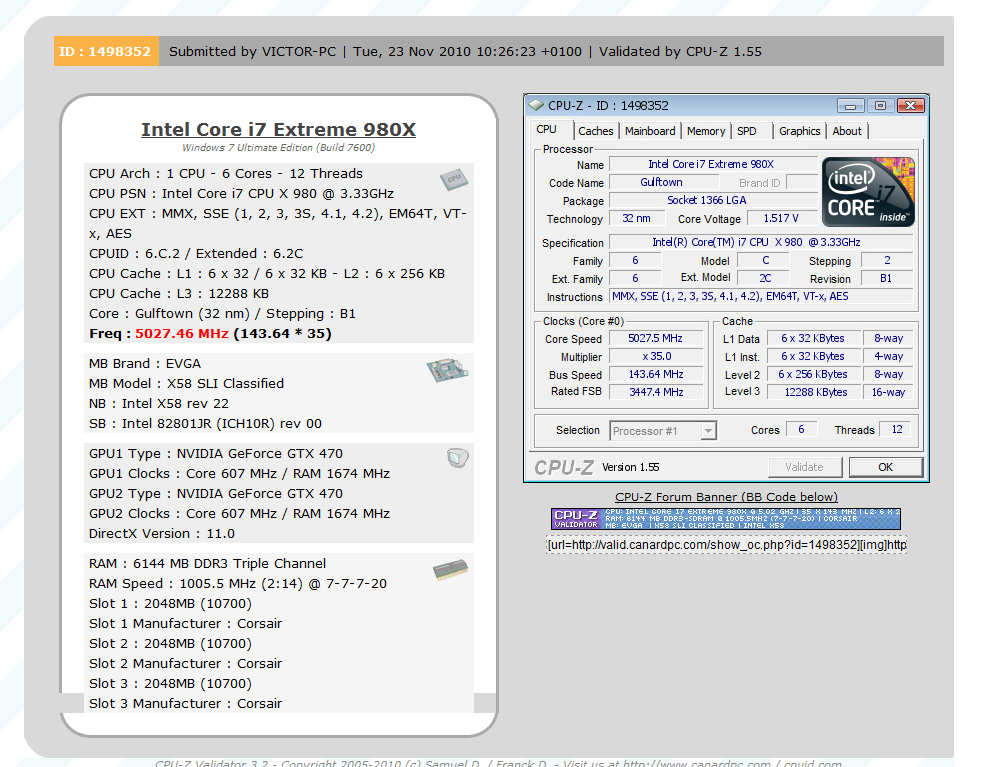The width and height of the screenshot is (1008, 767).
Task: Click the BB code URL text field
Action: click(726, 545)
